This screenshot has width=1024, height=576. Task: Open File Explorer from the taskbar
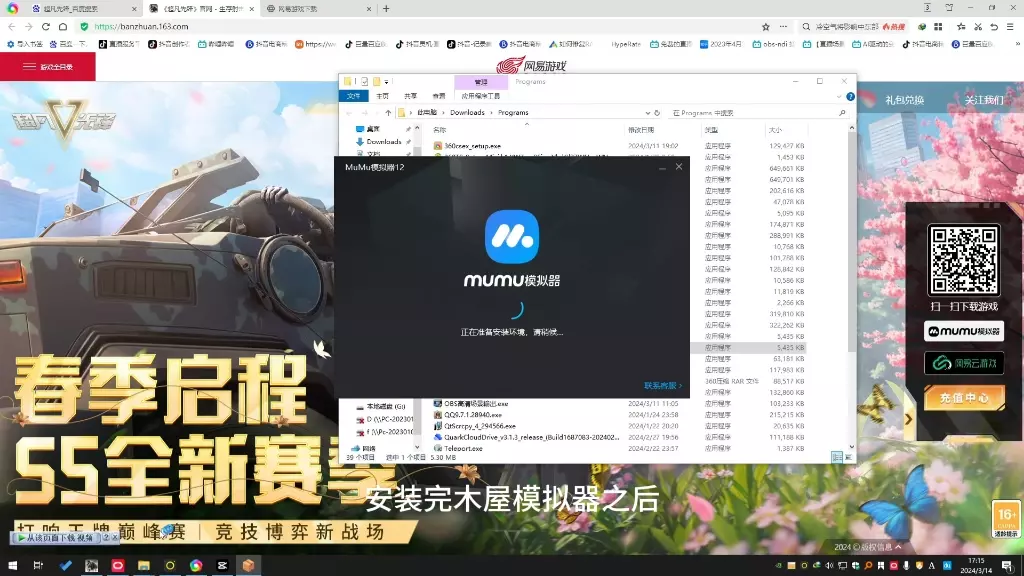tap(144, 566)
